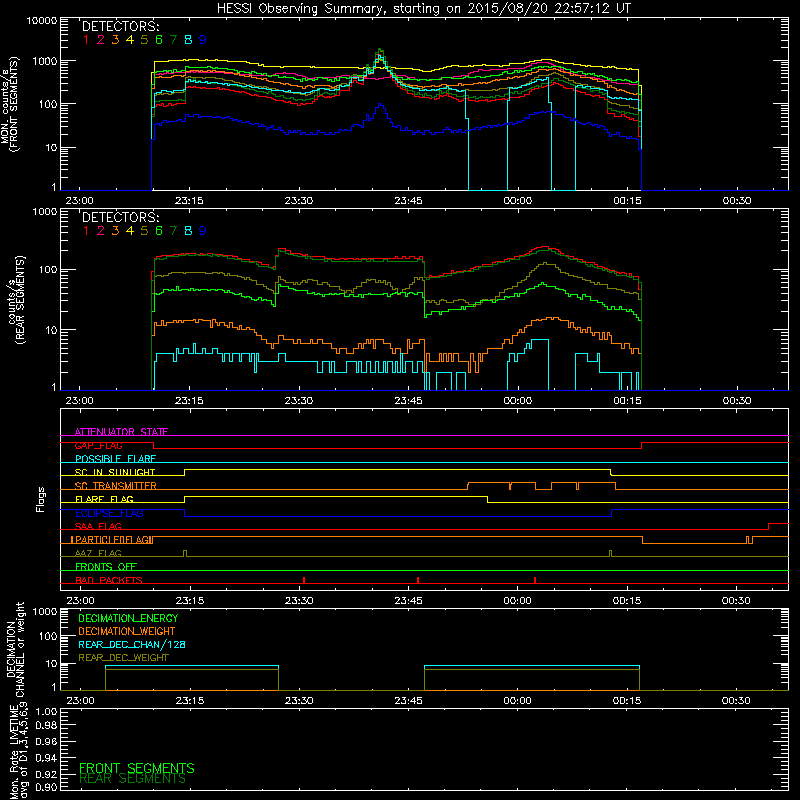
Task: Click the ATTENUATOR_STATE flag label
Action: tap(121, 432)
